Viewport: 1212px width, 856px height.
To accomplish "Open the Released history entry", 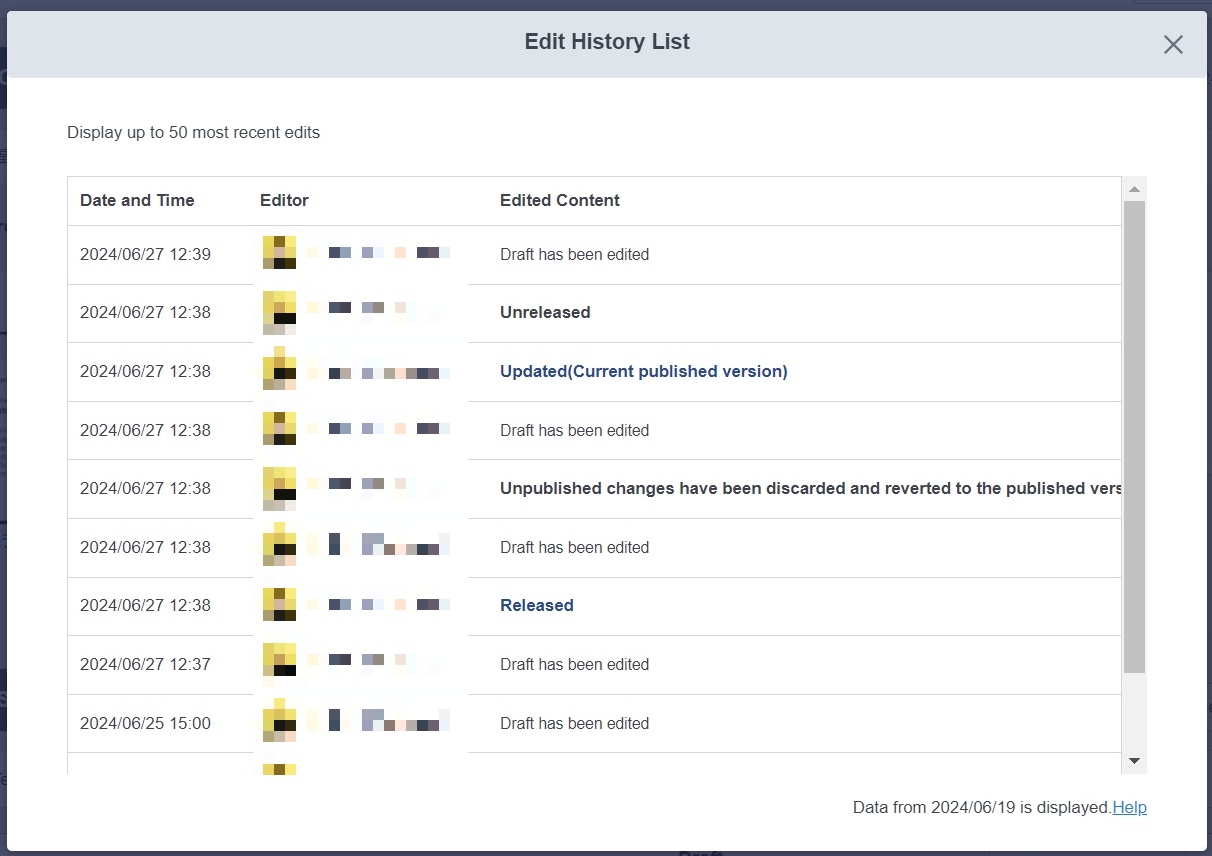I will [536, 605].
